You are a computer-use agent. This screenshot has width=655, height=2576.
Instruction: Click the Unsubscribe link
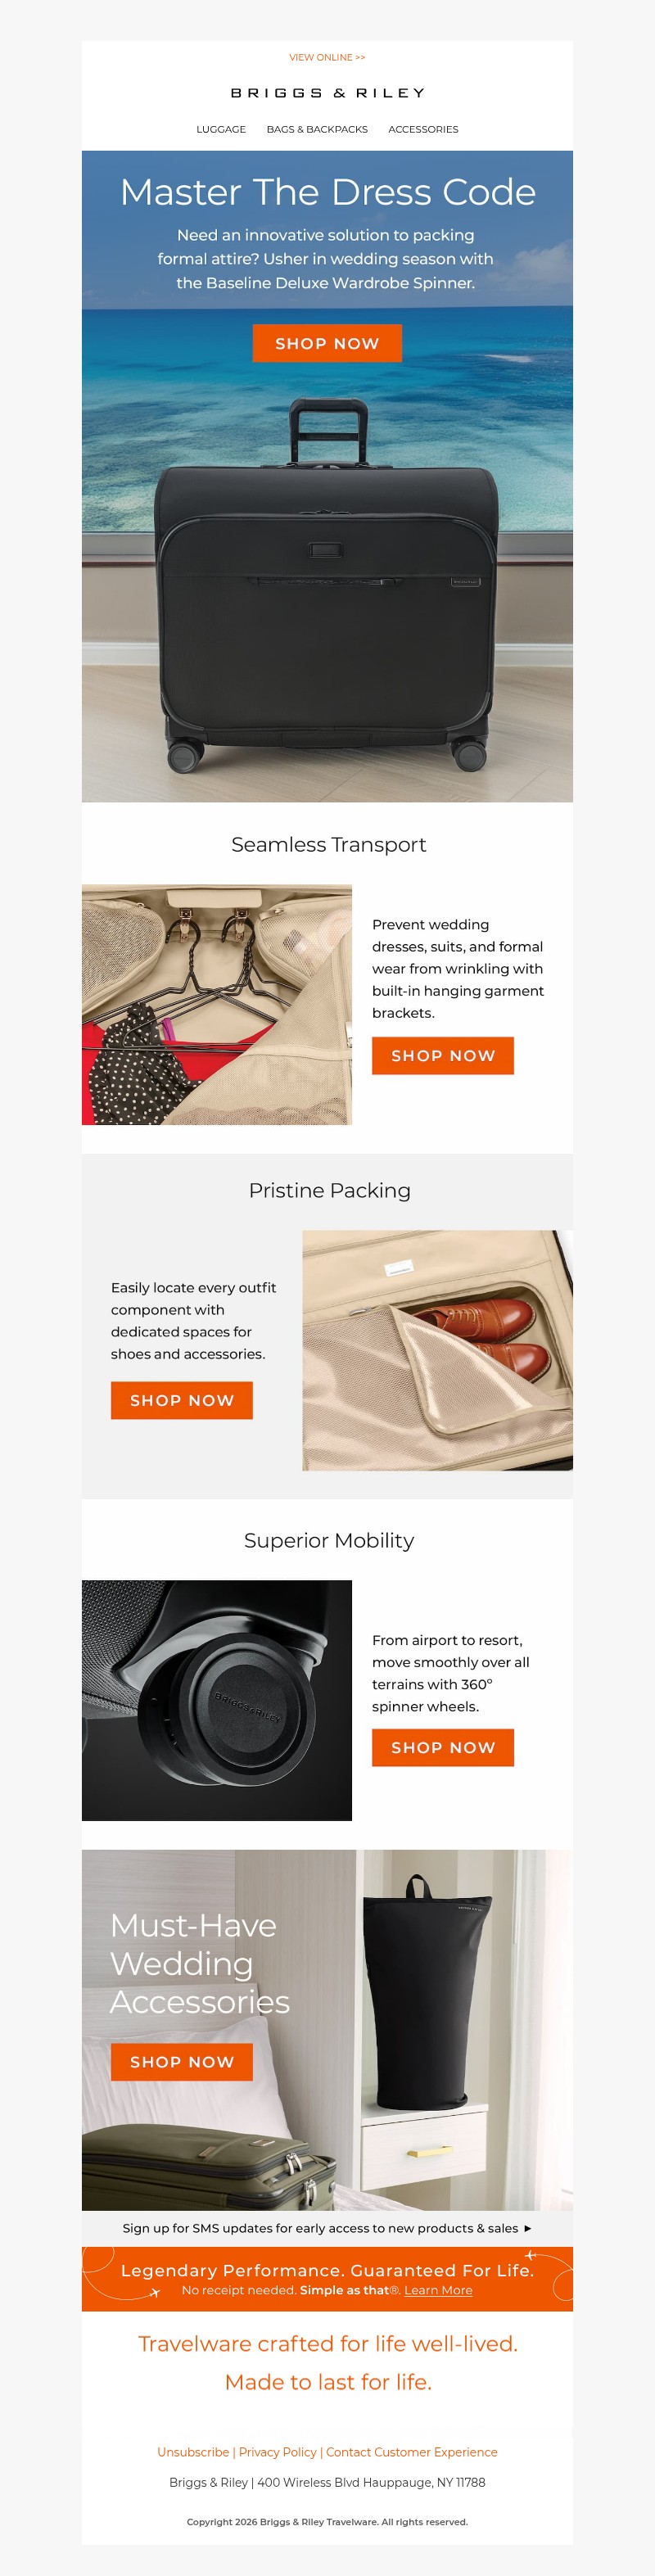point(193,2452)
